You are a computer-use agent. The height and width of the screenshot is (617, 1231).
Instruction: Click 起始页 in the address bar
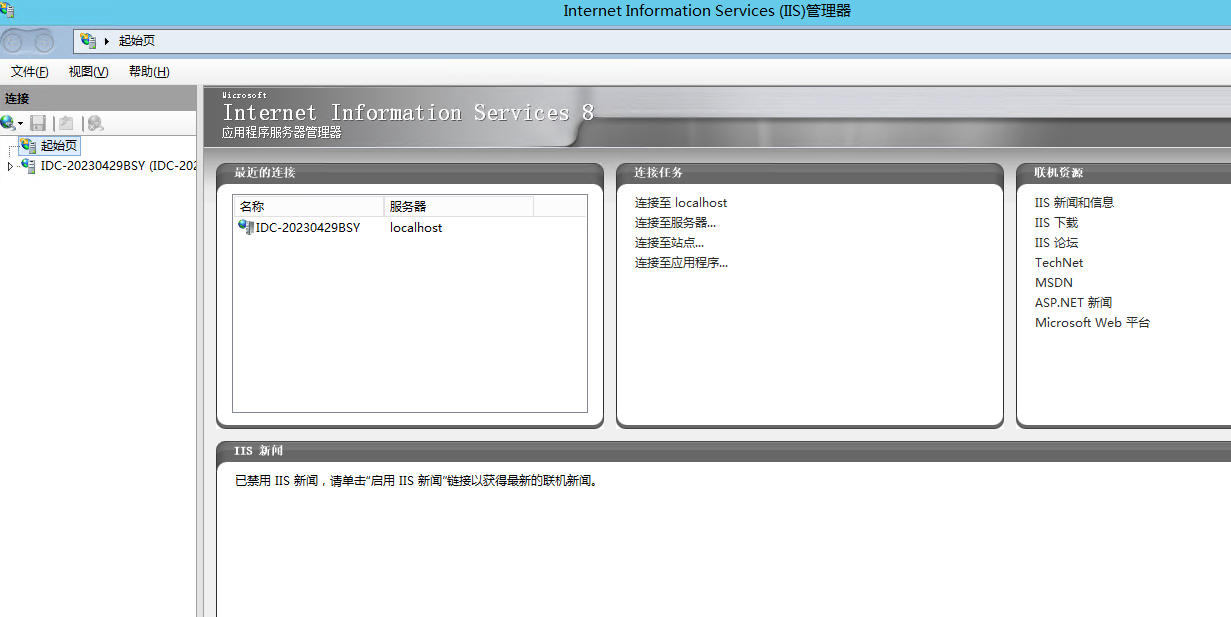137,41
